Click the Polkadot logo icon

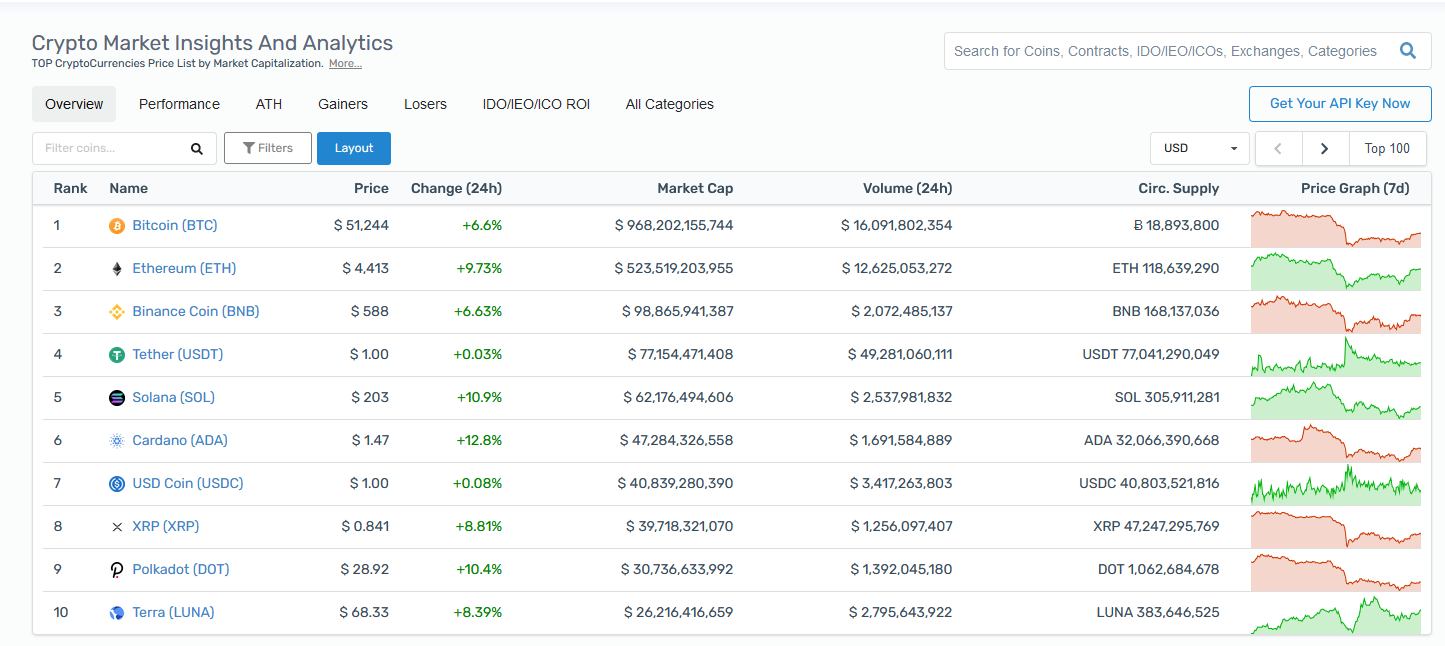117,570
